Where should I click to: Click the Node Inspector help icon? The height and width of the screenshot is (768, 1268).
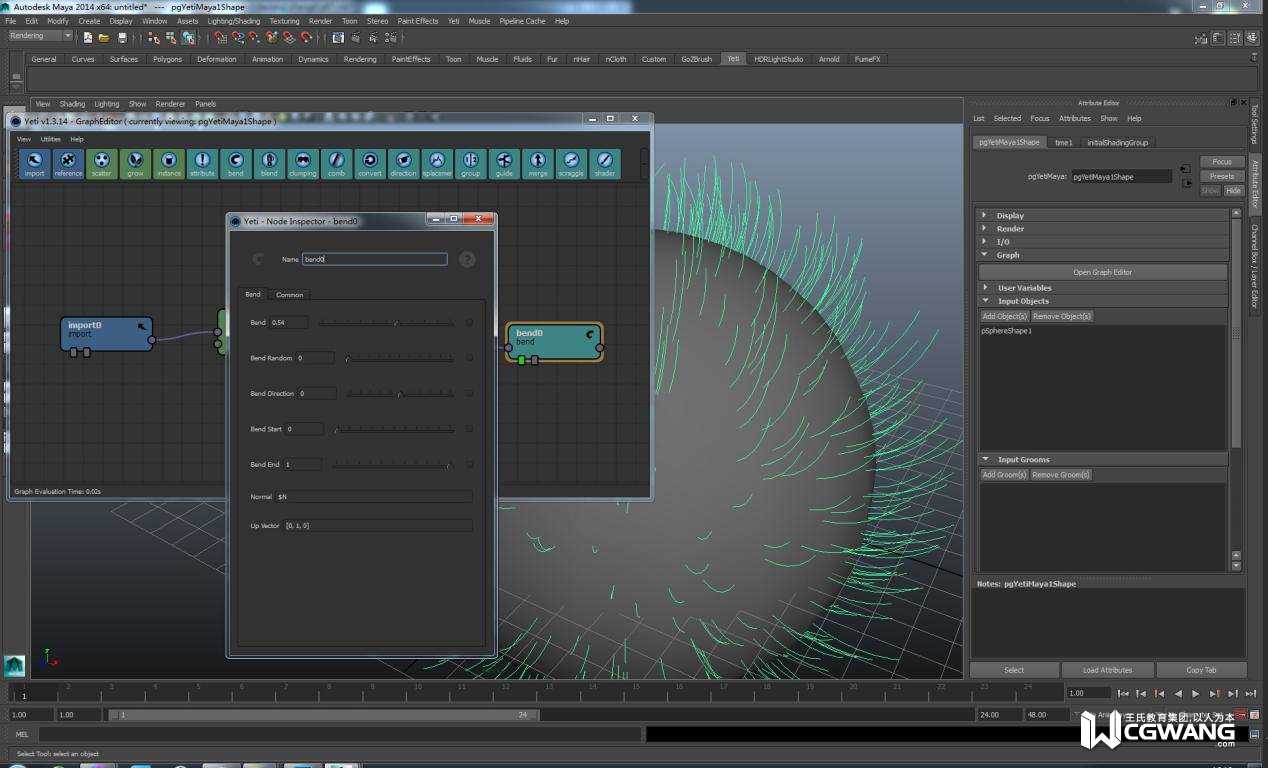click(x=466, y=259)
